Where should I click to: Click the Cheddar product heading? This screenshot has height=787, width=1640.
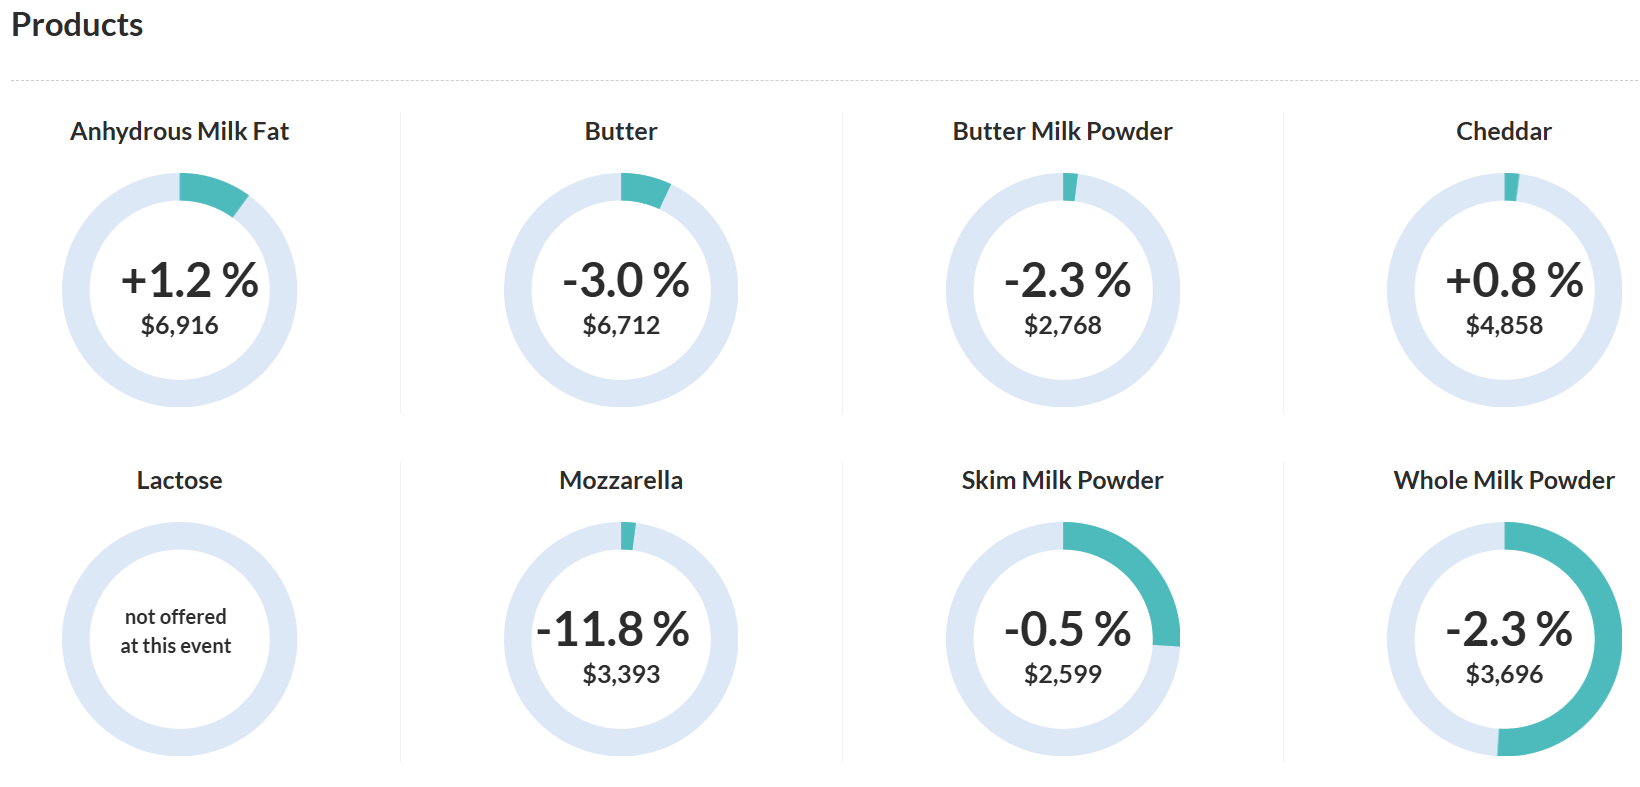[x=1504, y=132]
